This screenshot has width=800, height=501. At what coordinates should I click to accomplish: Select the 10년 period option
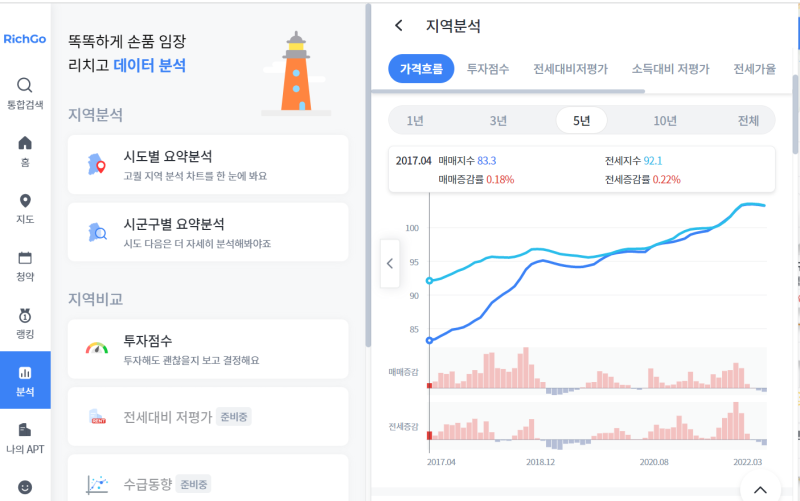665,121
